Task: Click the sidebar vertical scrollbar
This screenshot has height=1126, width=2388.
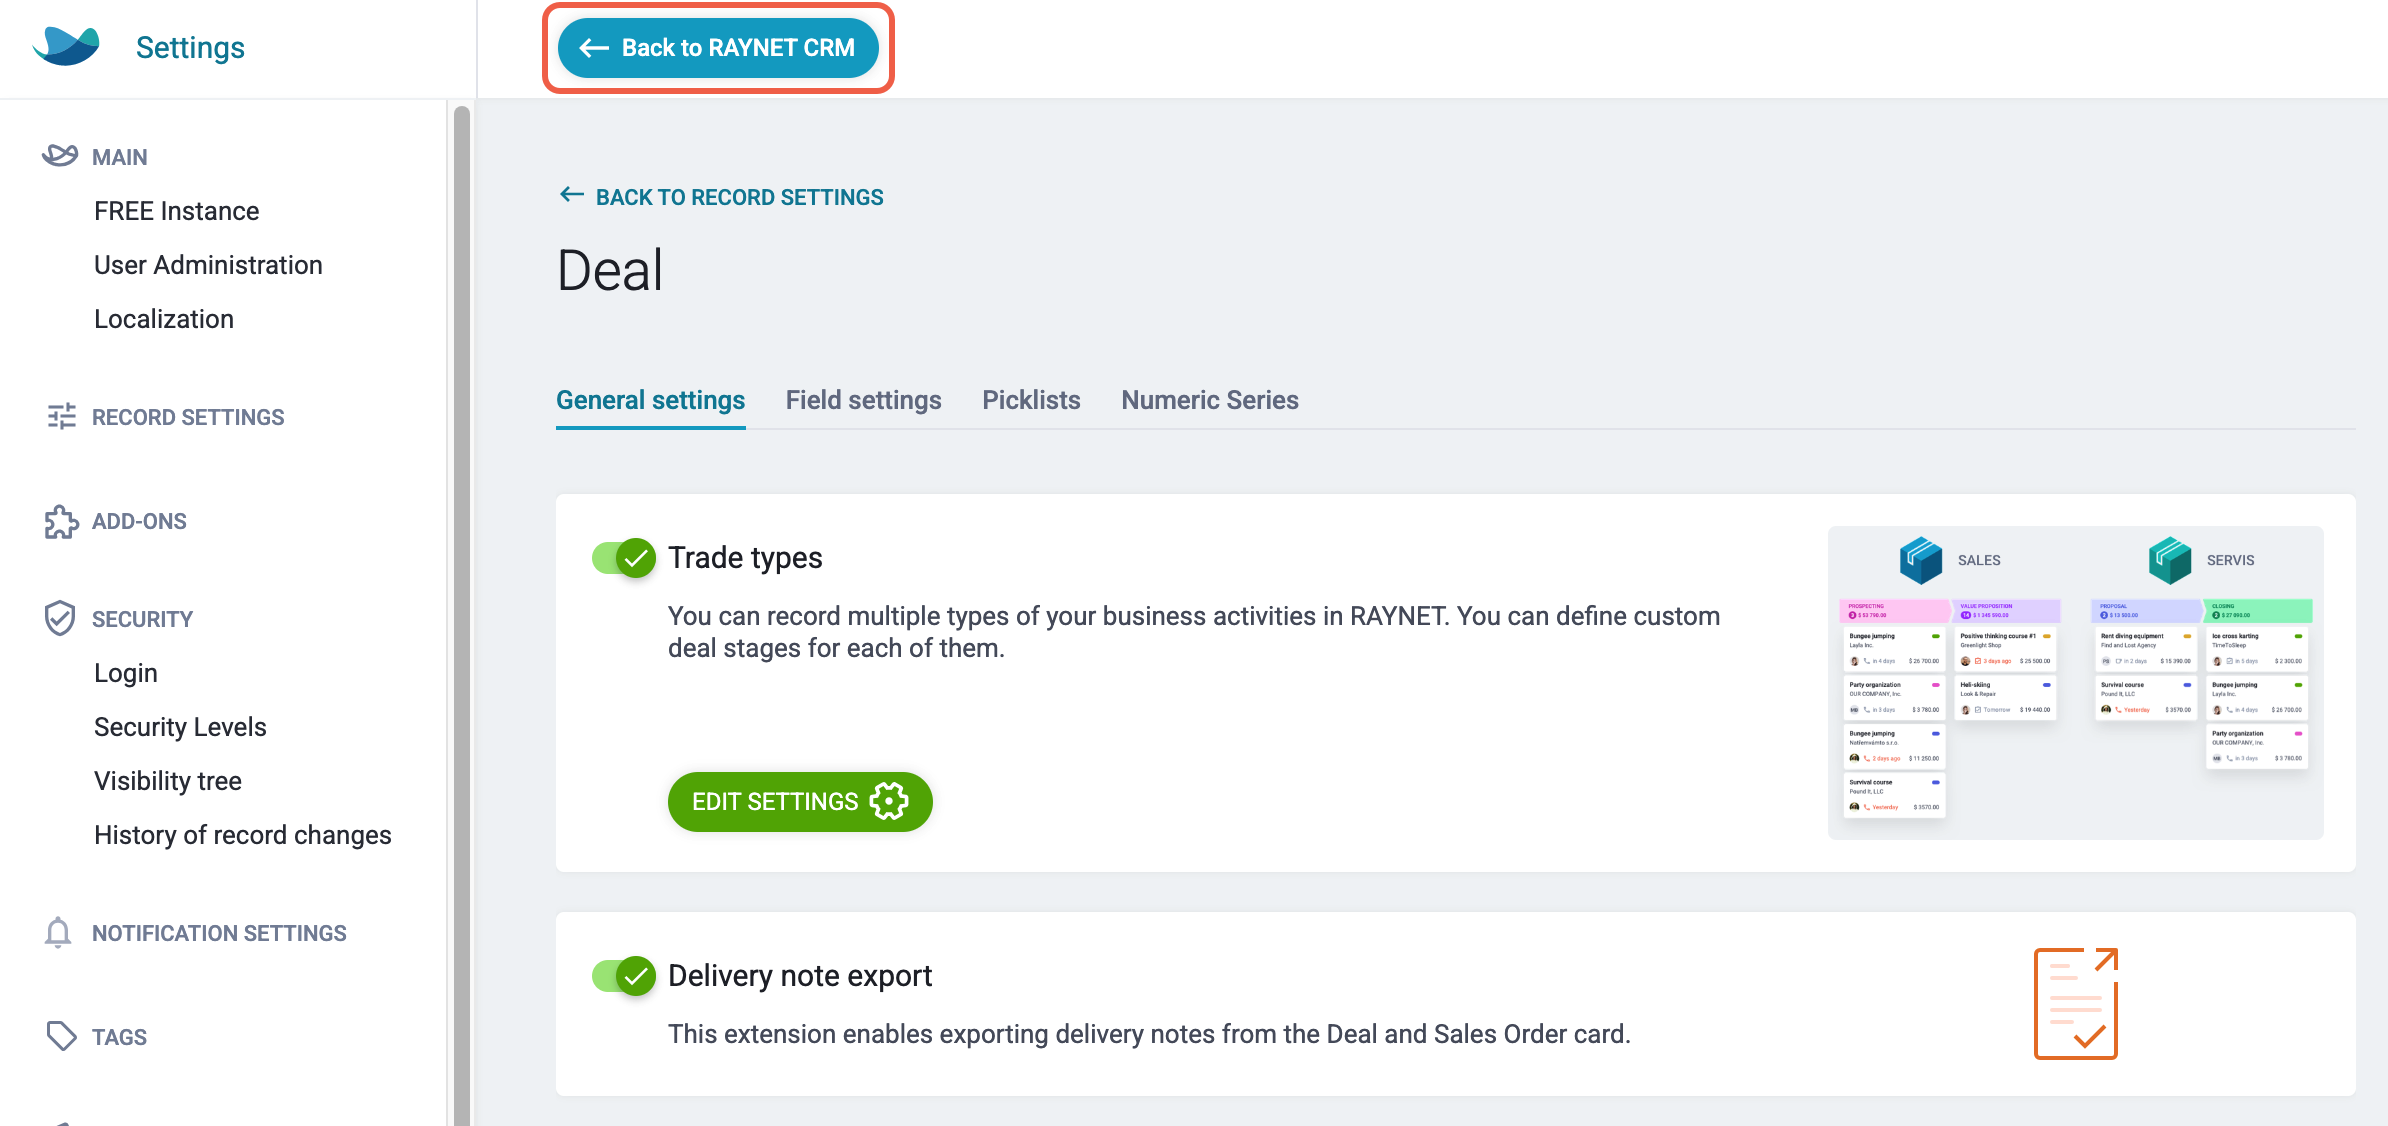Action: (x=461, y=615)
